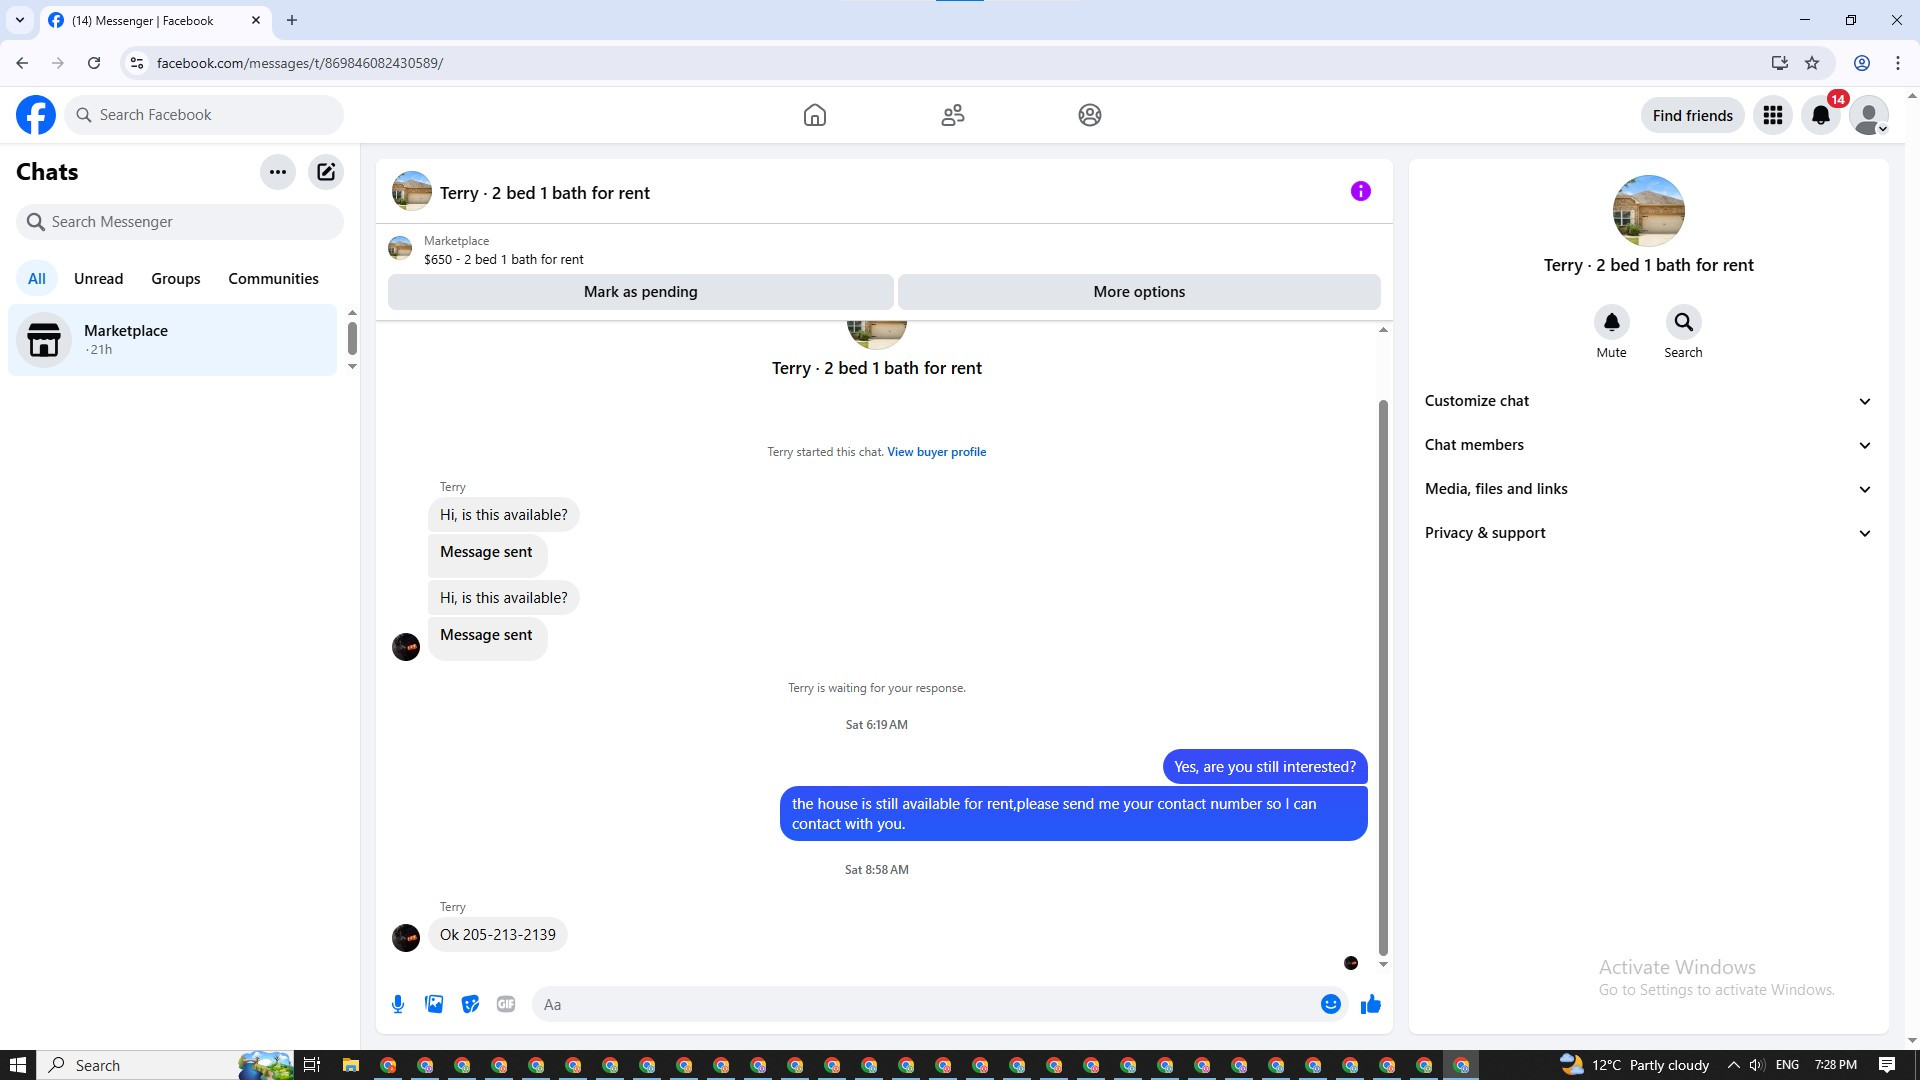Click the 'Ok 205-213-2139' message bubble
This screenshot has height=1080, width=1920.
(498, 935)
